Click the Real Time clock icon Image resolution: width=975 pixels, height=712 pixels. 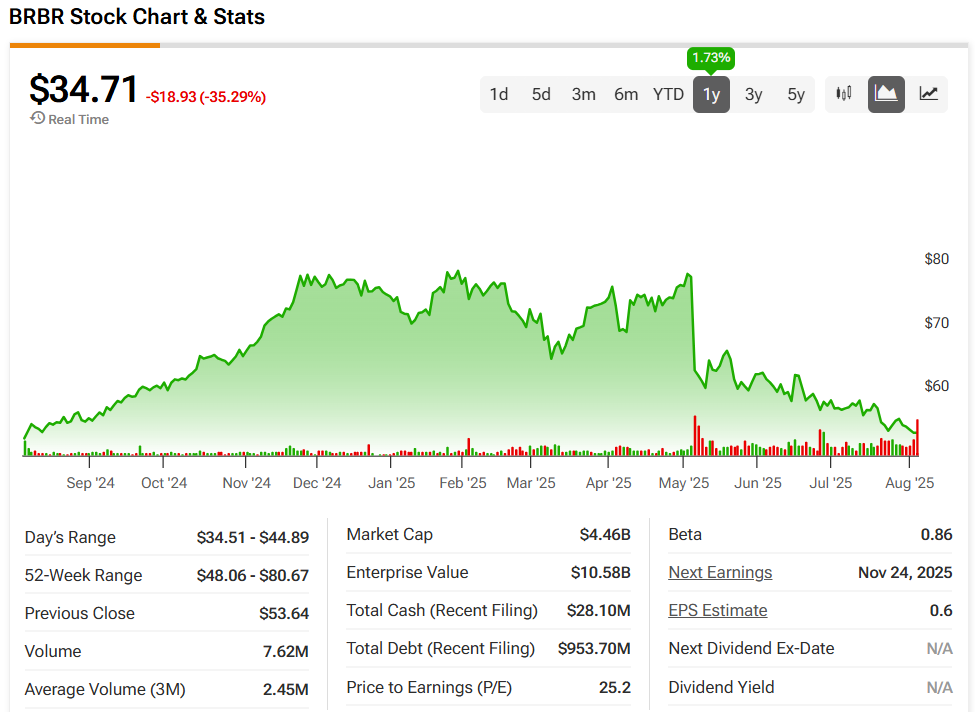pos(38,119)
